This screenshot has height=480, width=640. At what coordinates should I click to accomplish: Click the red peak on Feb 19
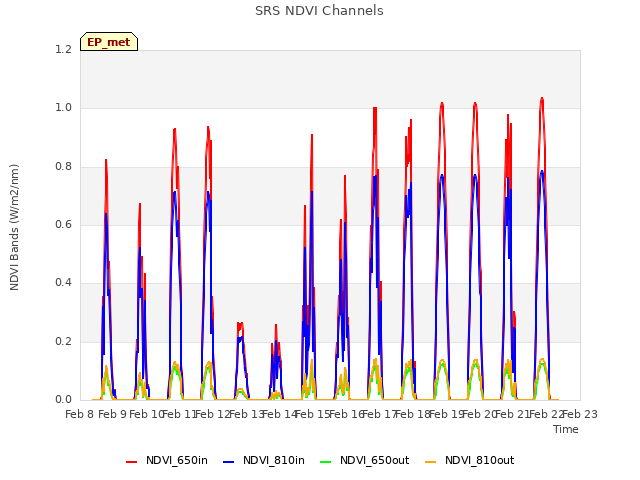(x=442, y=103)
